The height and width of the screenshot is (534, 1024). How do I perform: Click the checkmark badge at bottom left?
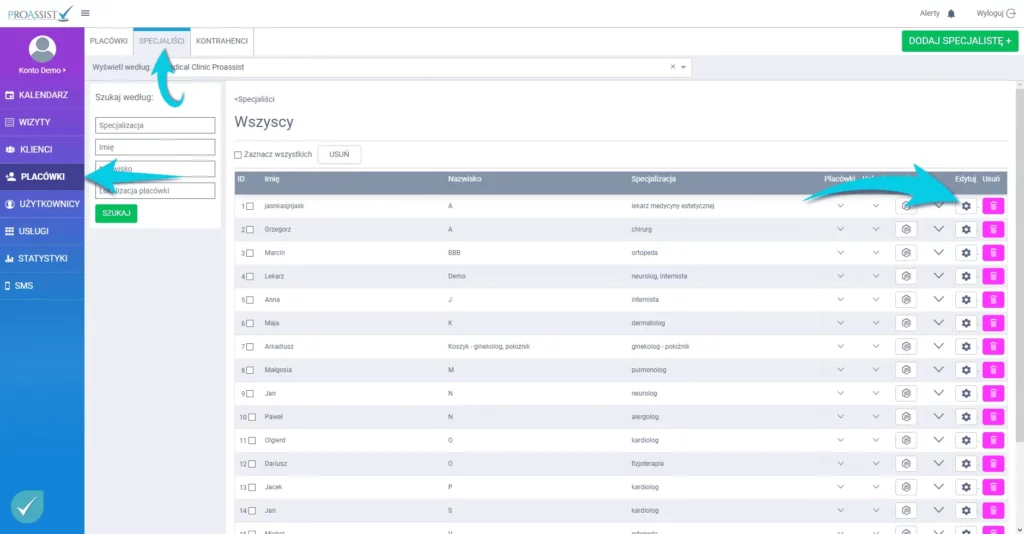click(28, 507)
